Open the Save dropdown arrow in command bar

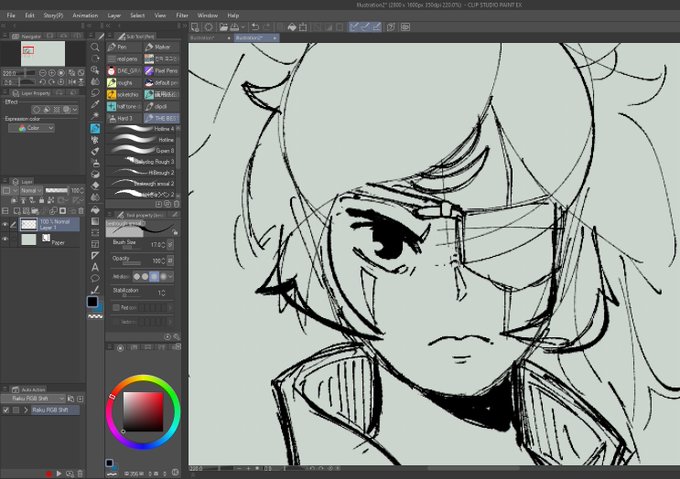(x=242, y=27)
